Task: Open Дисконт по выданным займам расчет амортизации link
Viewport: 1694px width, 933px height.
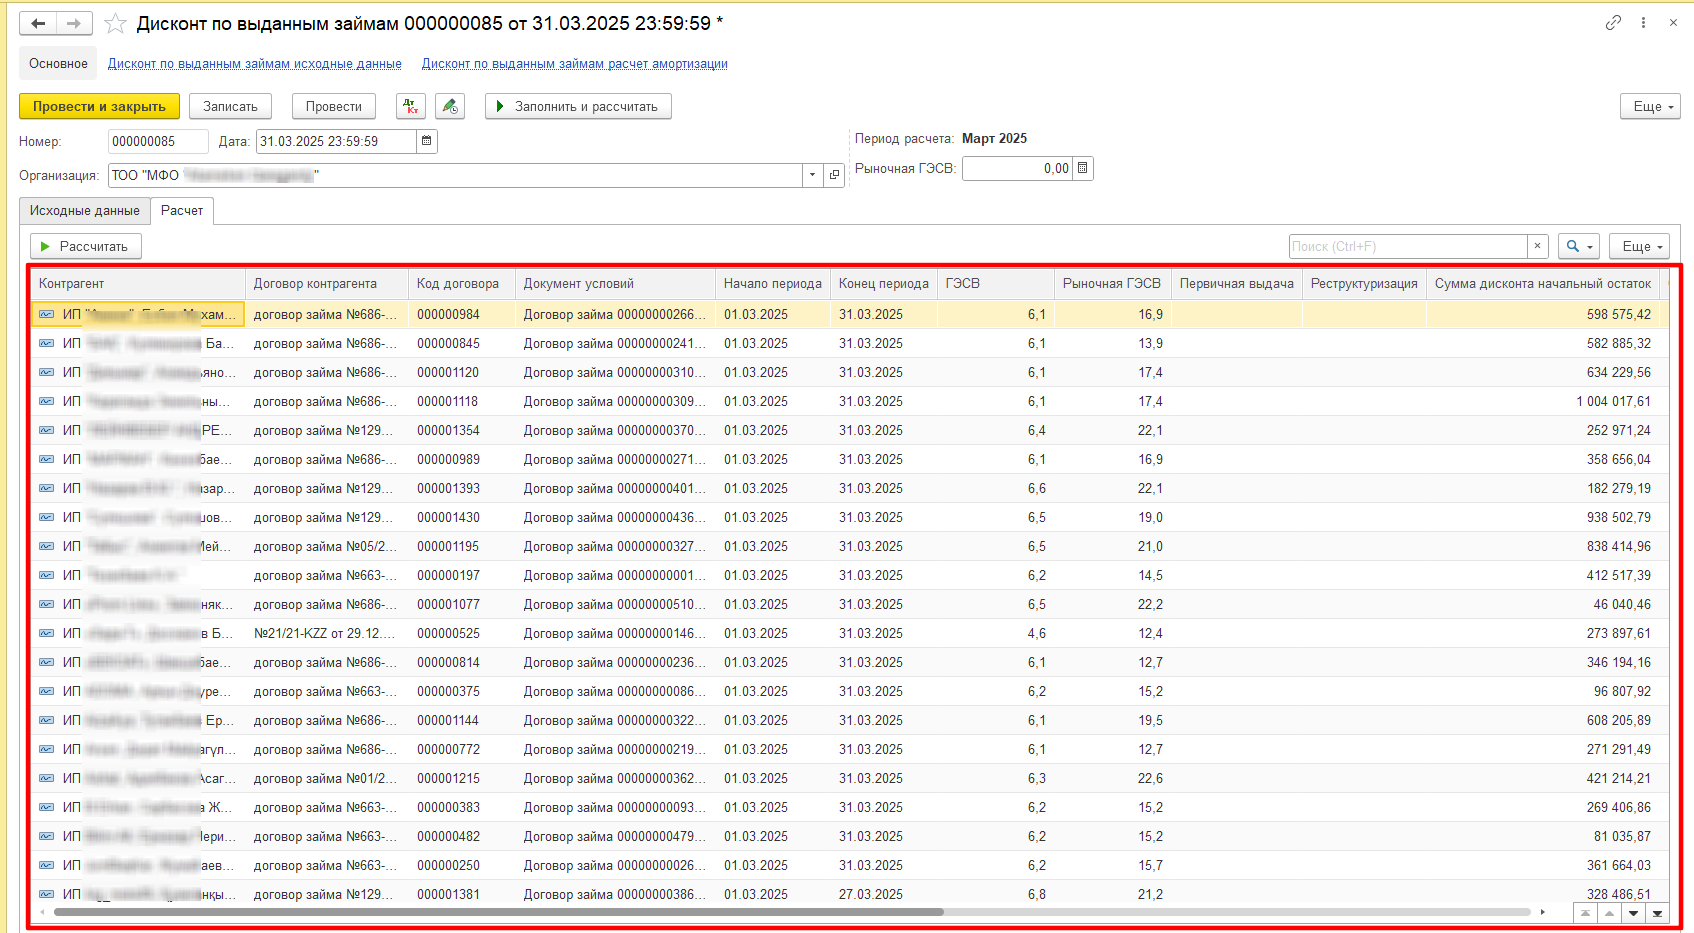Action: click(575, 64)
